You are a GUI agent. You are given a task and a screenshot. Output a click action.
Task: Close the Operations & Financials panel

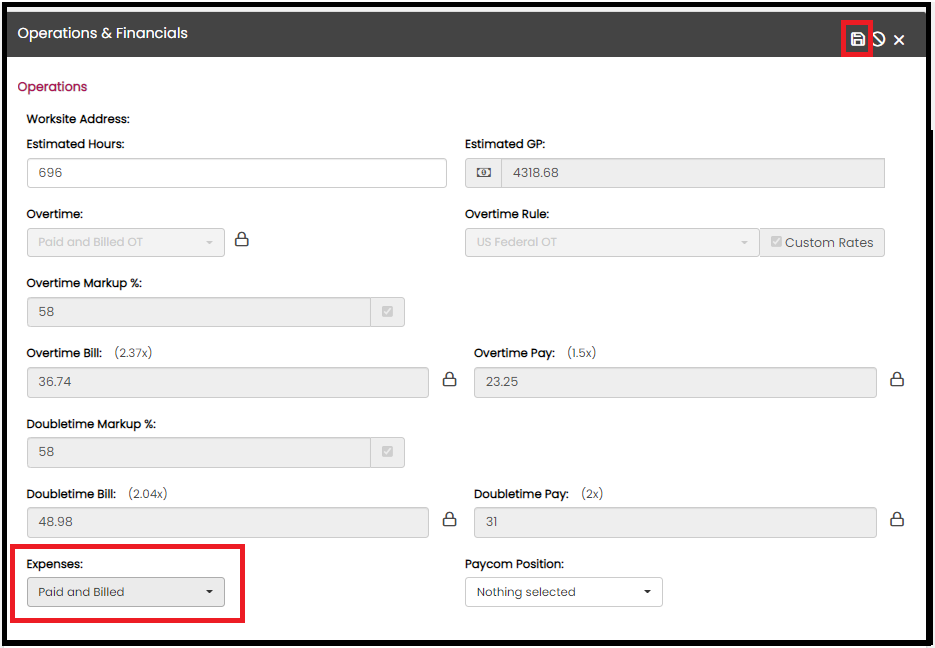(899, 40)
